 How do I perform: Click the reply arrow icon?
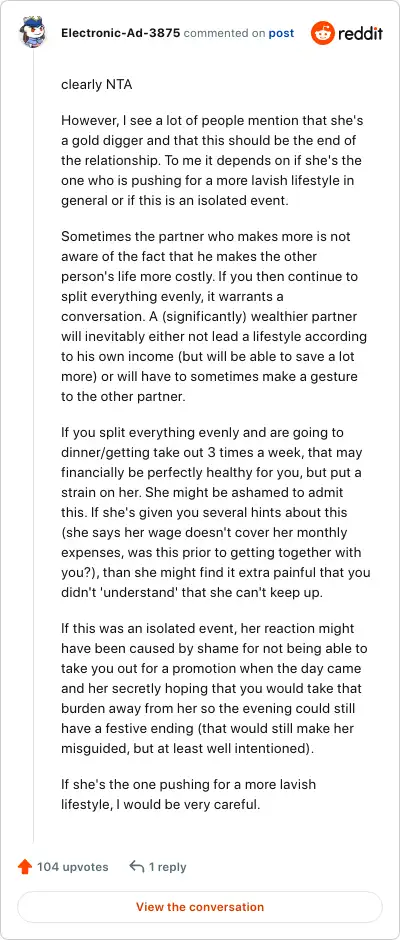point(137,867)
